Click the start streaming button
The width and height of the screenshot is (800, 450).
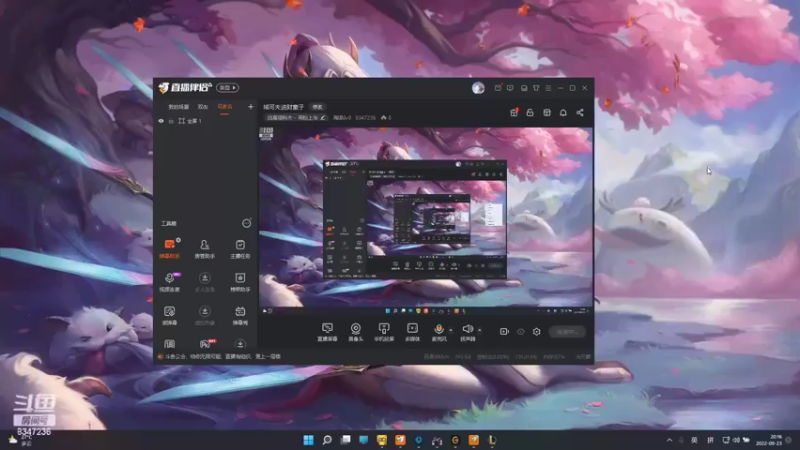coord(567,332)
